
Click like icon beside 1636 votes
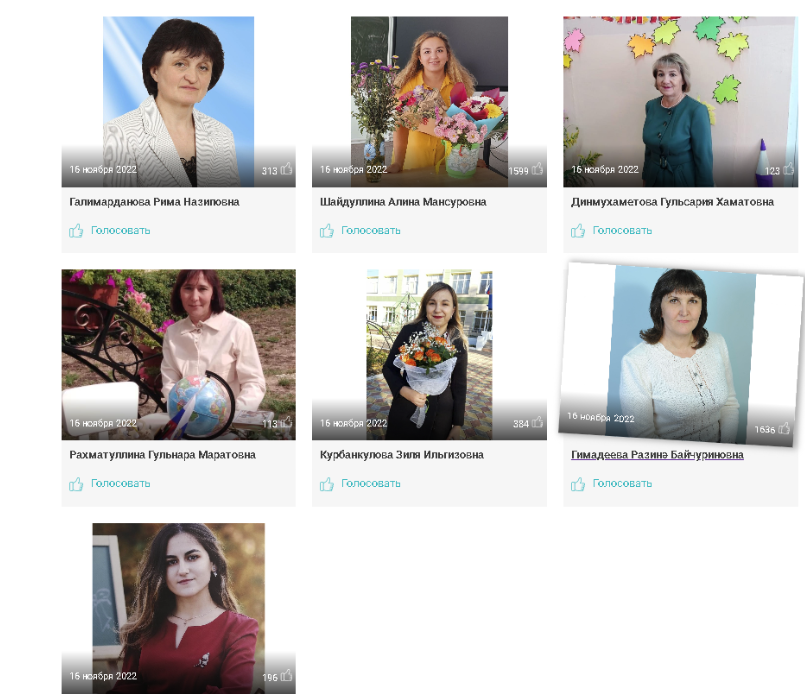[x=784, y=428]
